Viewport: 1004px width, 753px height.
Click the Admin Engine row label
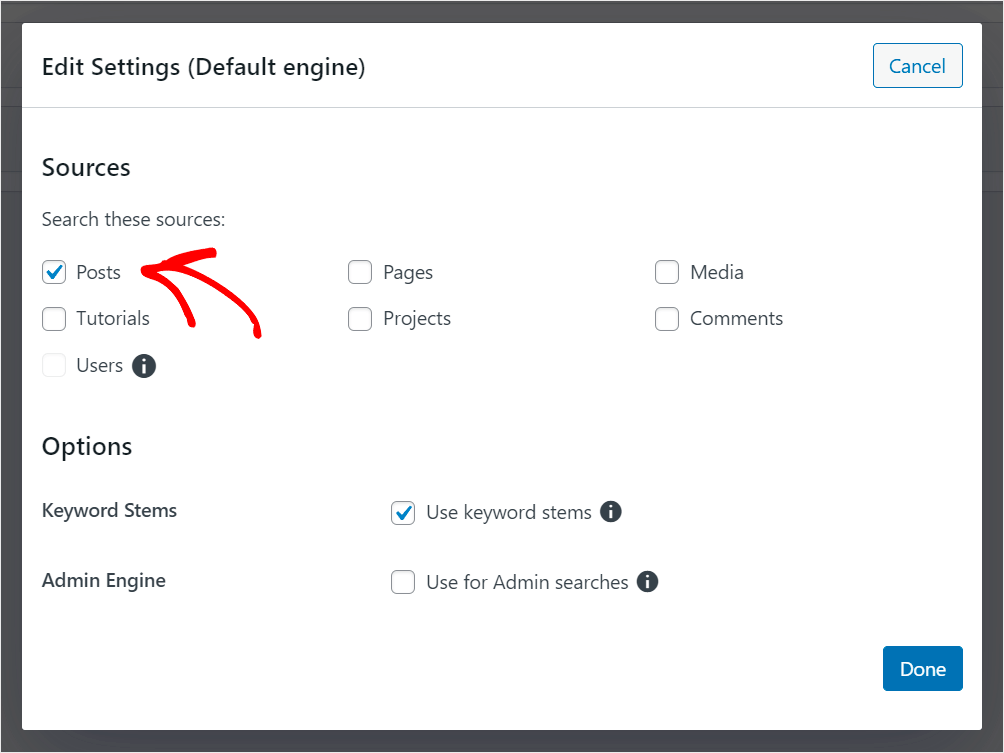coord(104,580)
